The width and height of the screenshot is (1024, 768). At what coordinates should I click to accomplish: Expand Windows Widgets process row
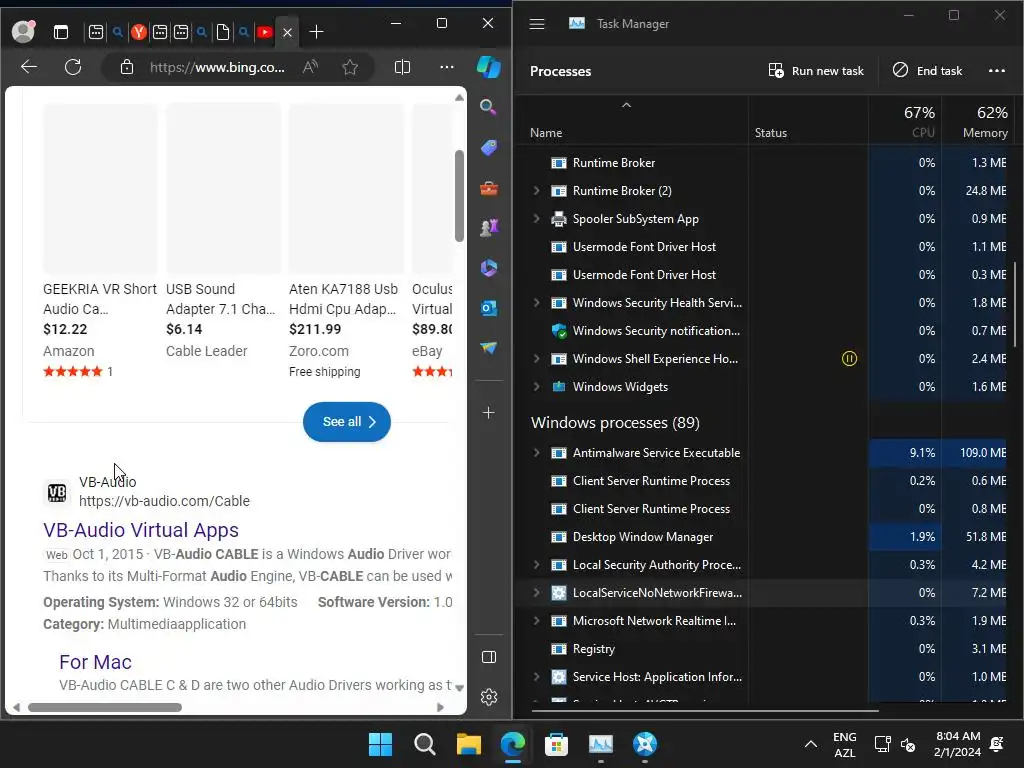537,387
